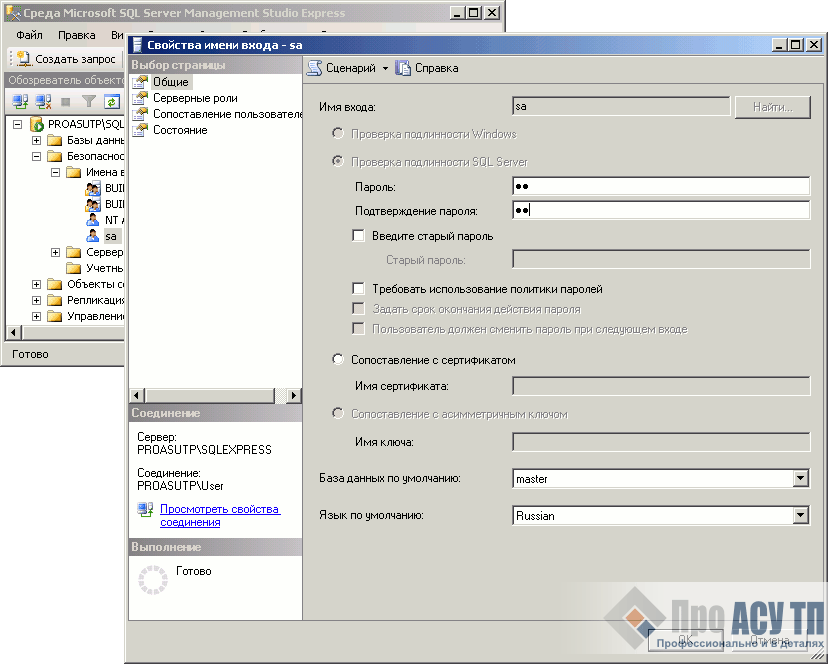Select Проверка подлинности Windows radio button
Viewport: 828px width, 664px height.
(x=338, y=134)
